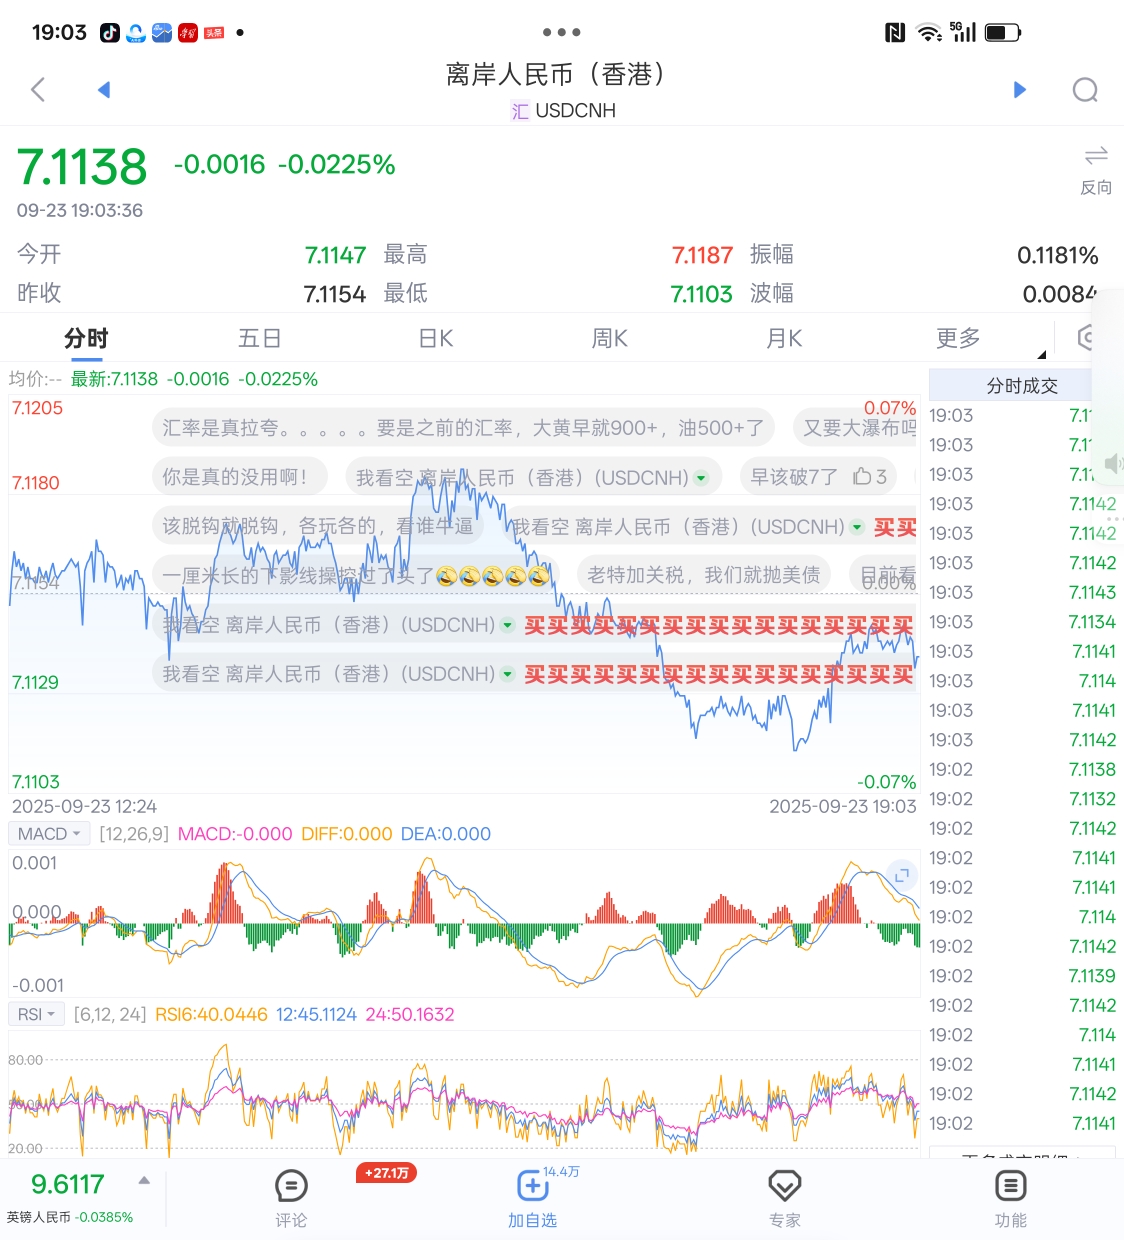Screen dimensions: 1124x1240
Task: Expand bottom ticker 9.6117 arrow
Action: [x=144, y=1181]
